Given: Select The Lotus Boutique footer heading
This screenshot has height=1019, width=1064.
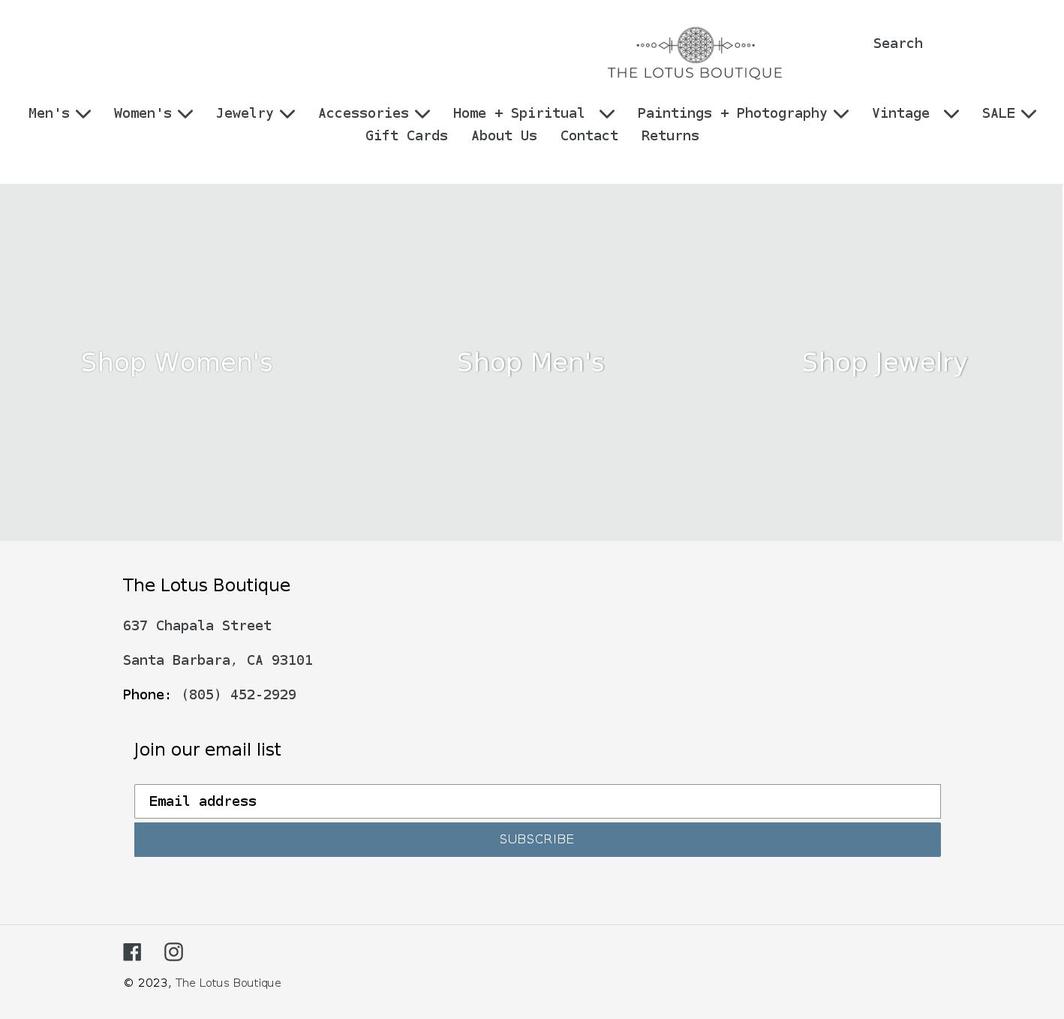Looking at the screenshot, I should [x=207, y=585].
